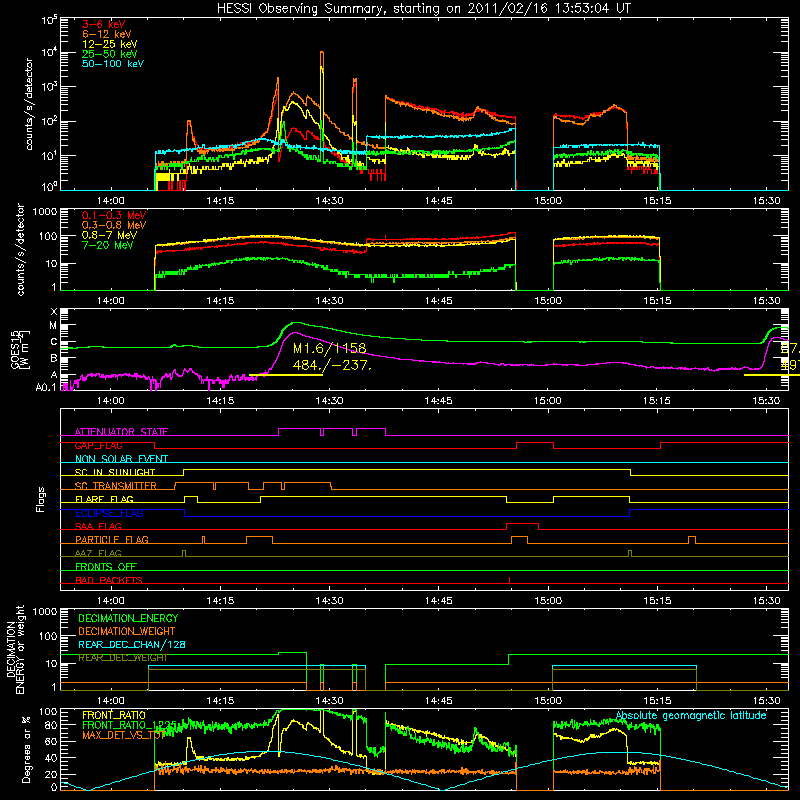Click the X class tick on the GOES axis
Screen dimensions: 800x800
click(54, 312)
